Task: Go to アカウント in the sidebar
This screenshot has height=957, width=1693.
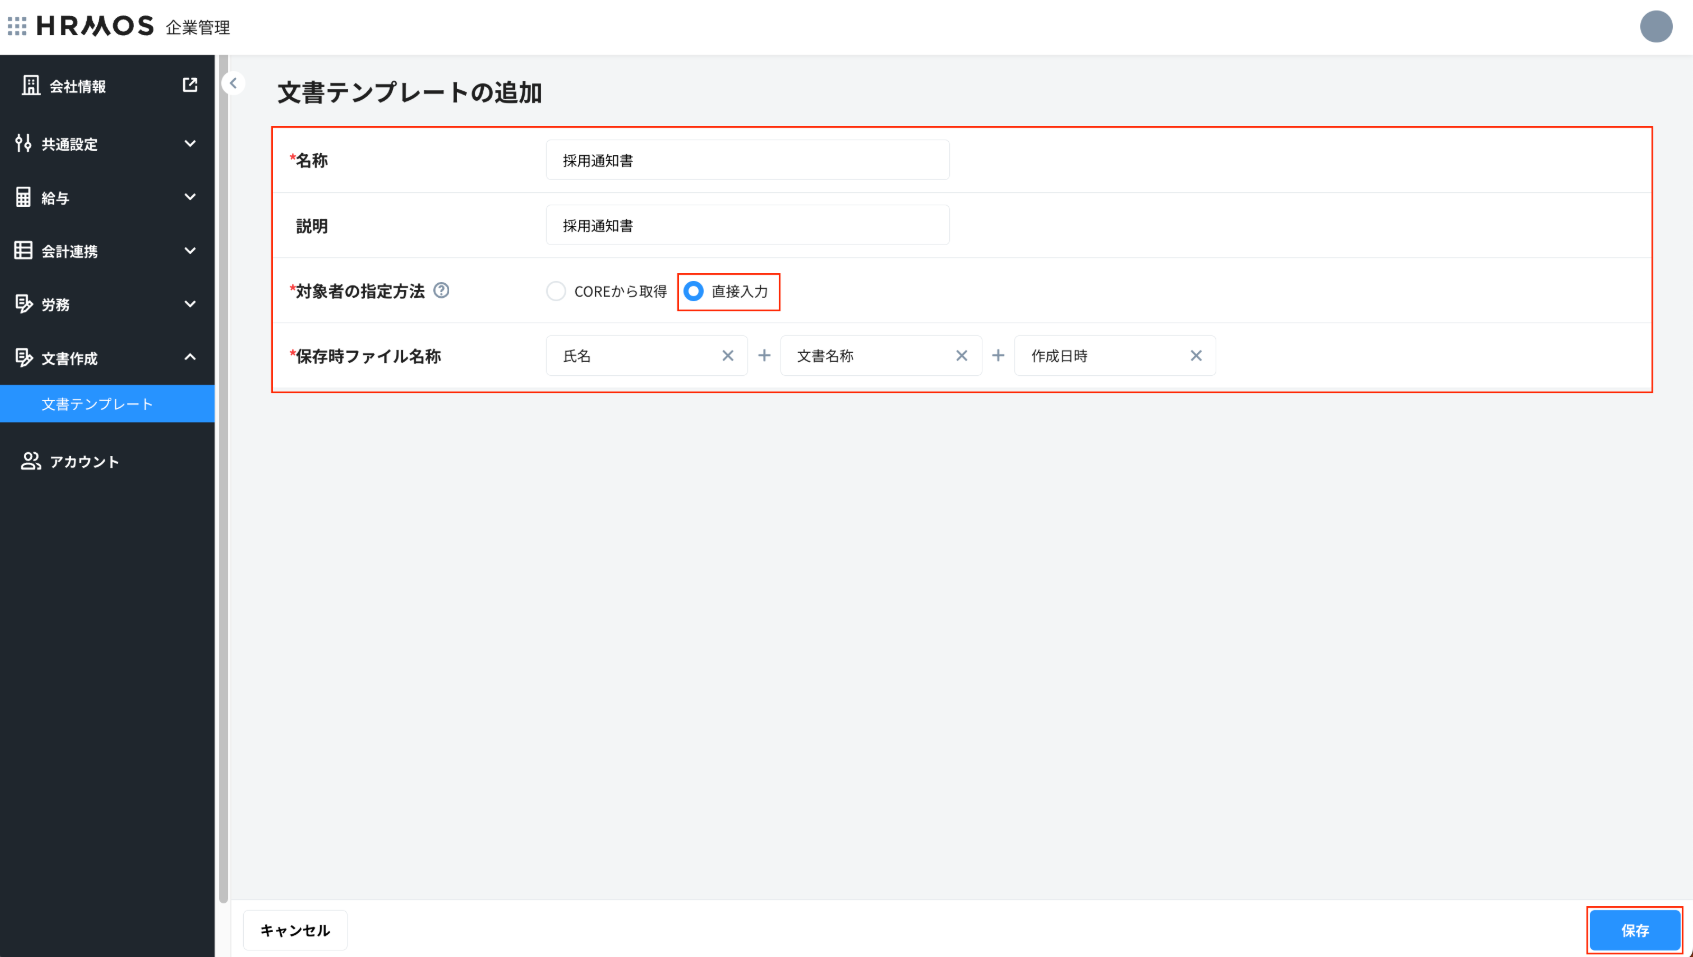Action: point(84,461)
